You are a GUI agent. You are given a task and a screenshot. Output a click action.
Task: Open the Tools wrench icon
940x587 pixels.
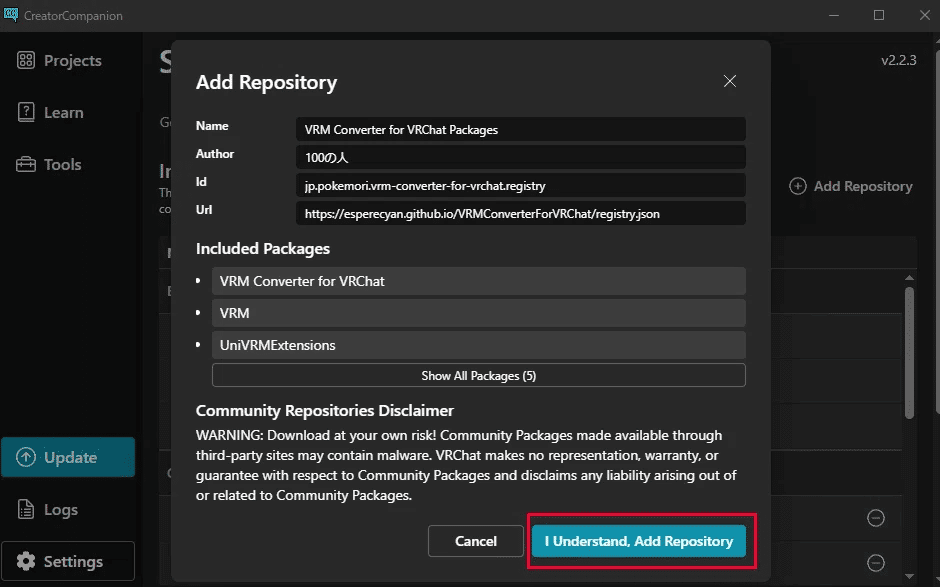pyautogui.click(x=28, y=164)
